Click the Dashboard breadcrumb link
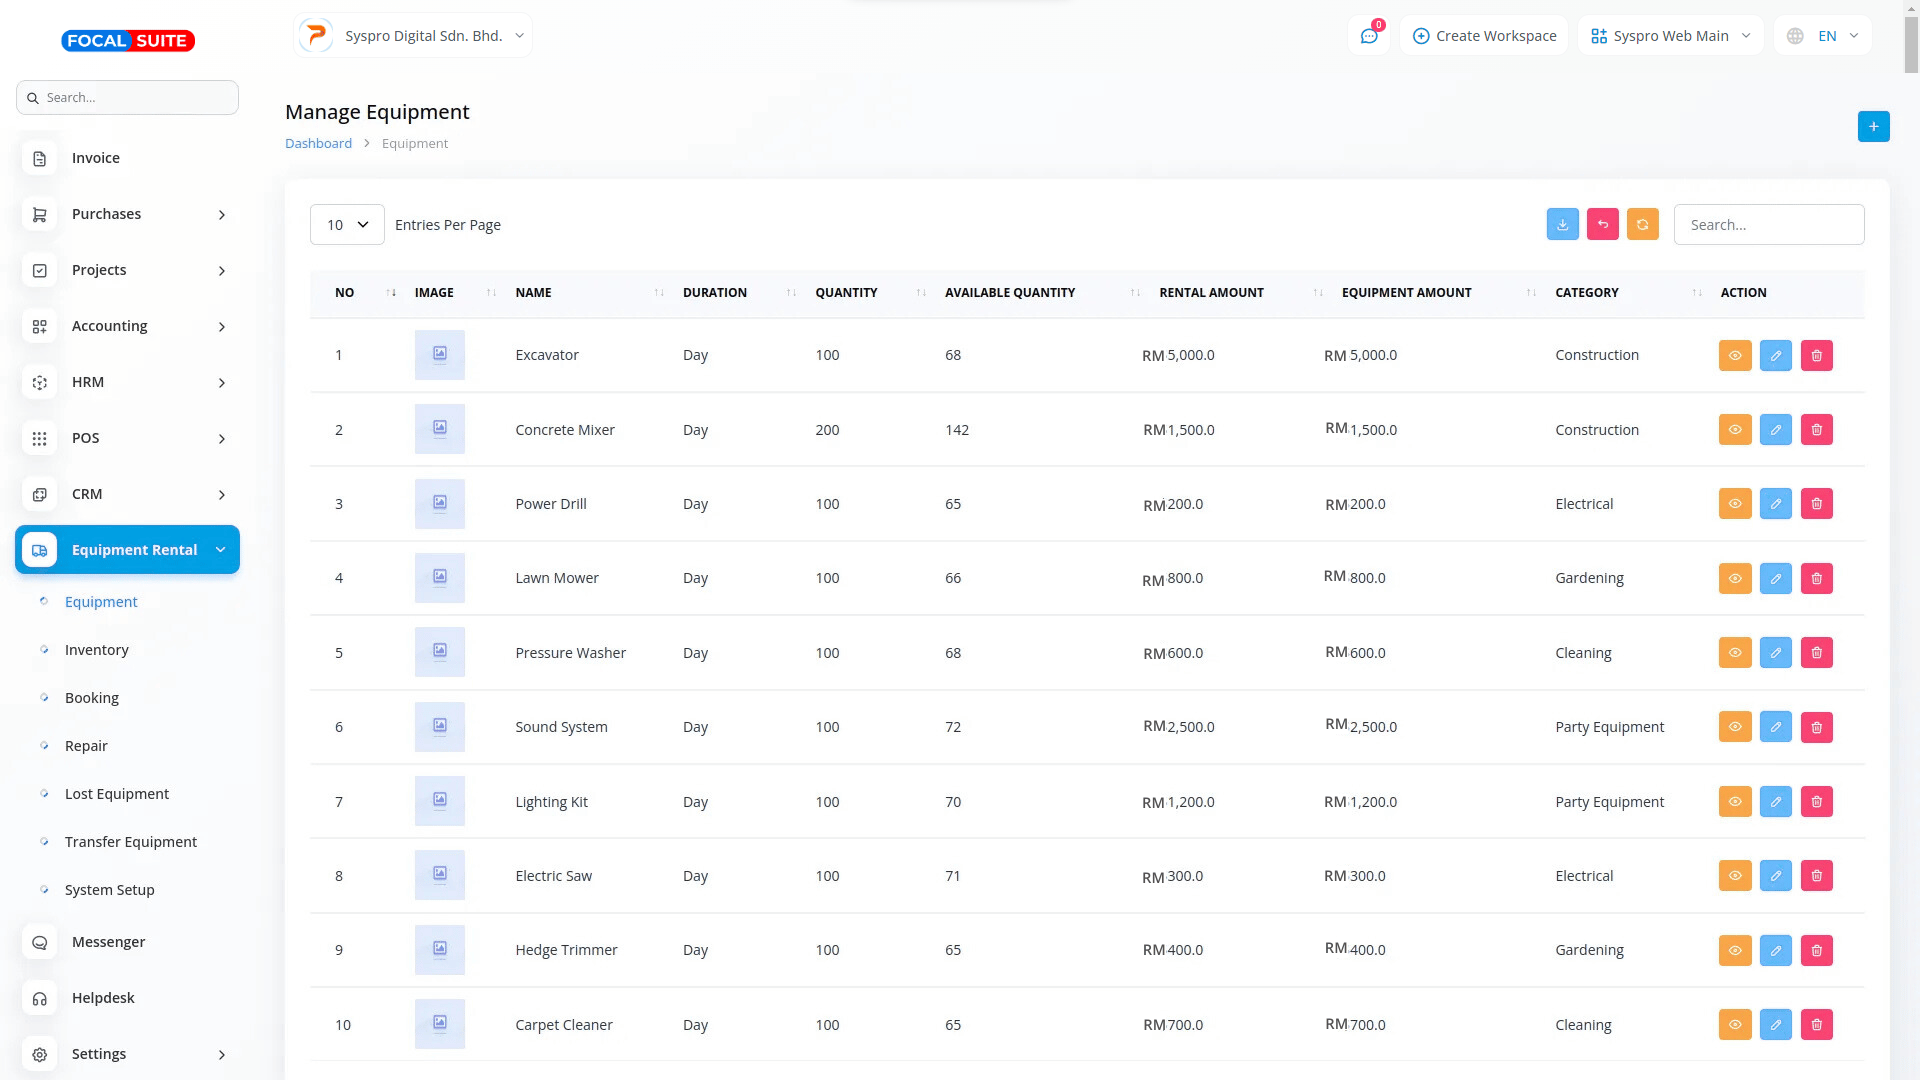The height and width of the screenshot is (1080, 1920). click(x=318, y=144)
